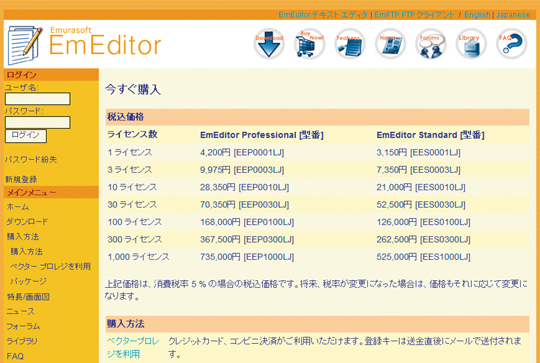Click the ライセンス数 column header

[x=132, y=134]
